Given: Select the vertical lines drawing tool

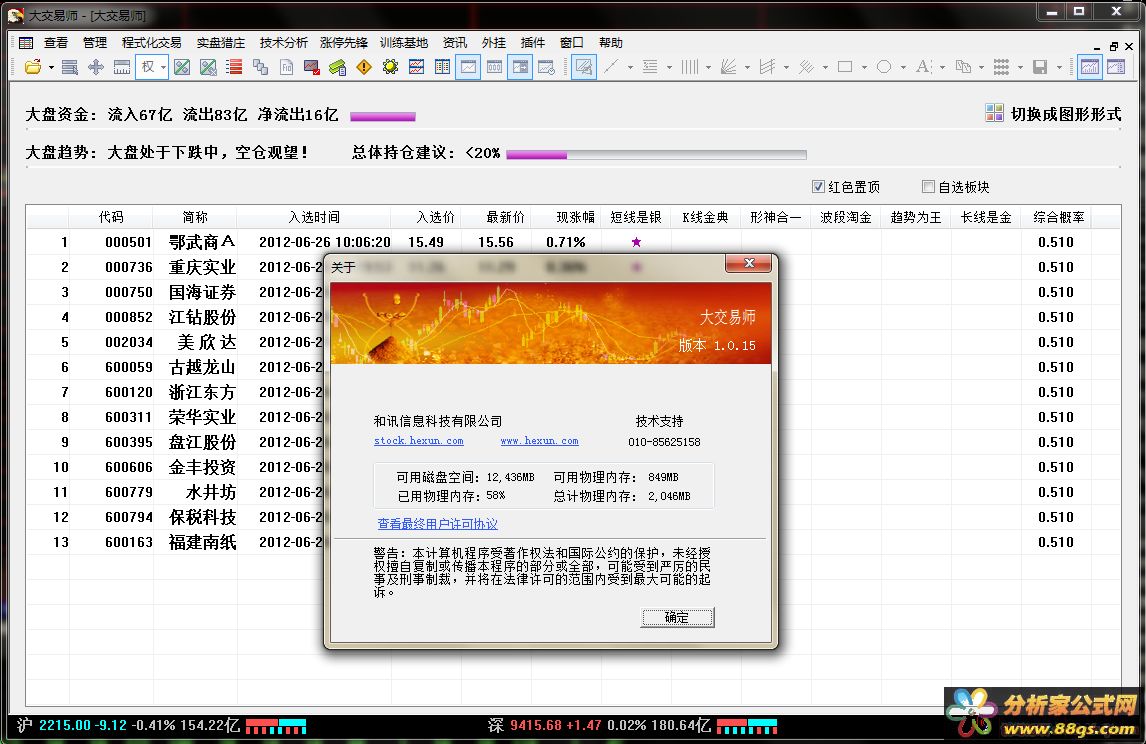Looking at the screenshot, I should [x=689, y=67].
